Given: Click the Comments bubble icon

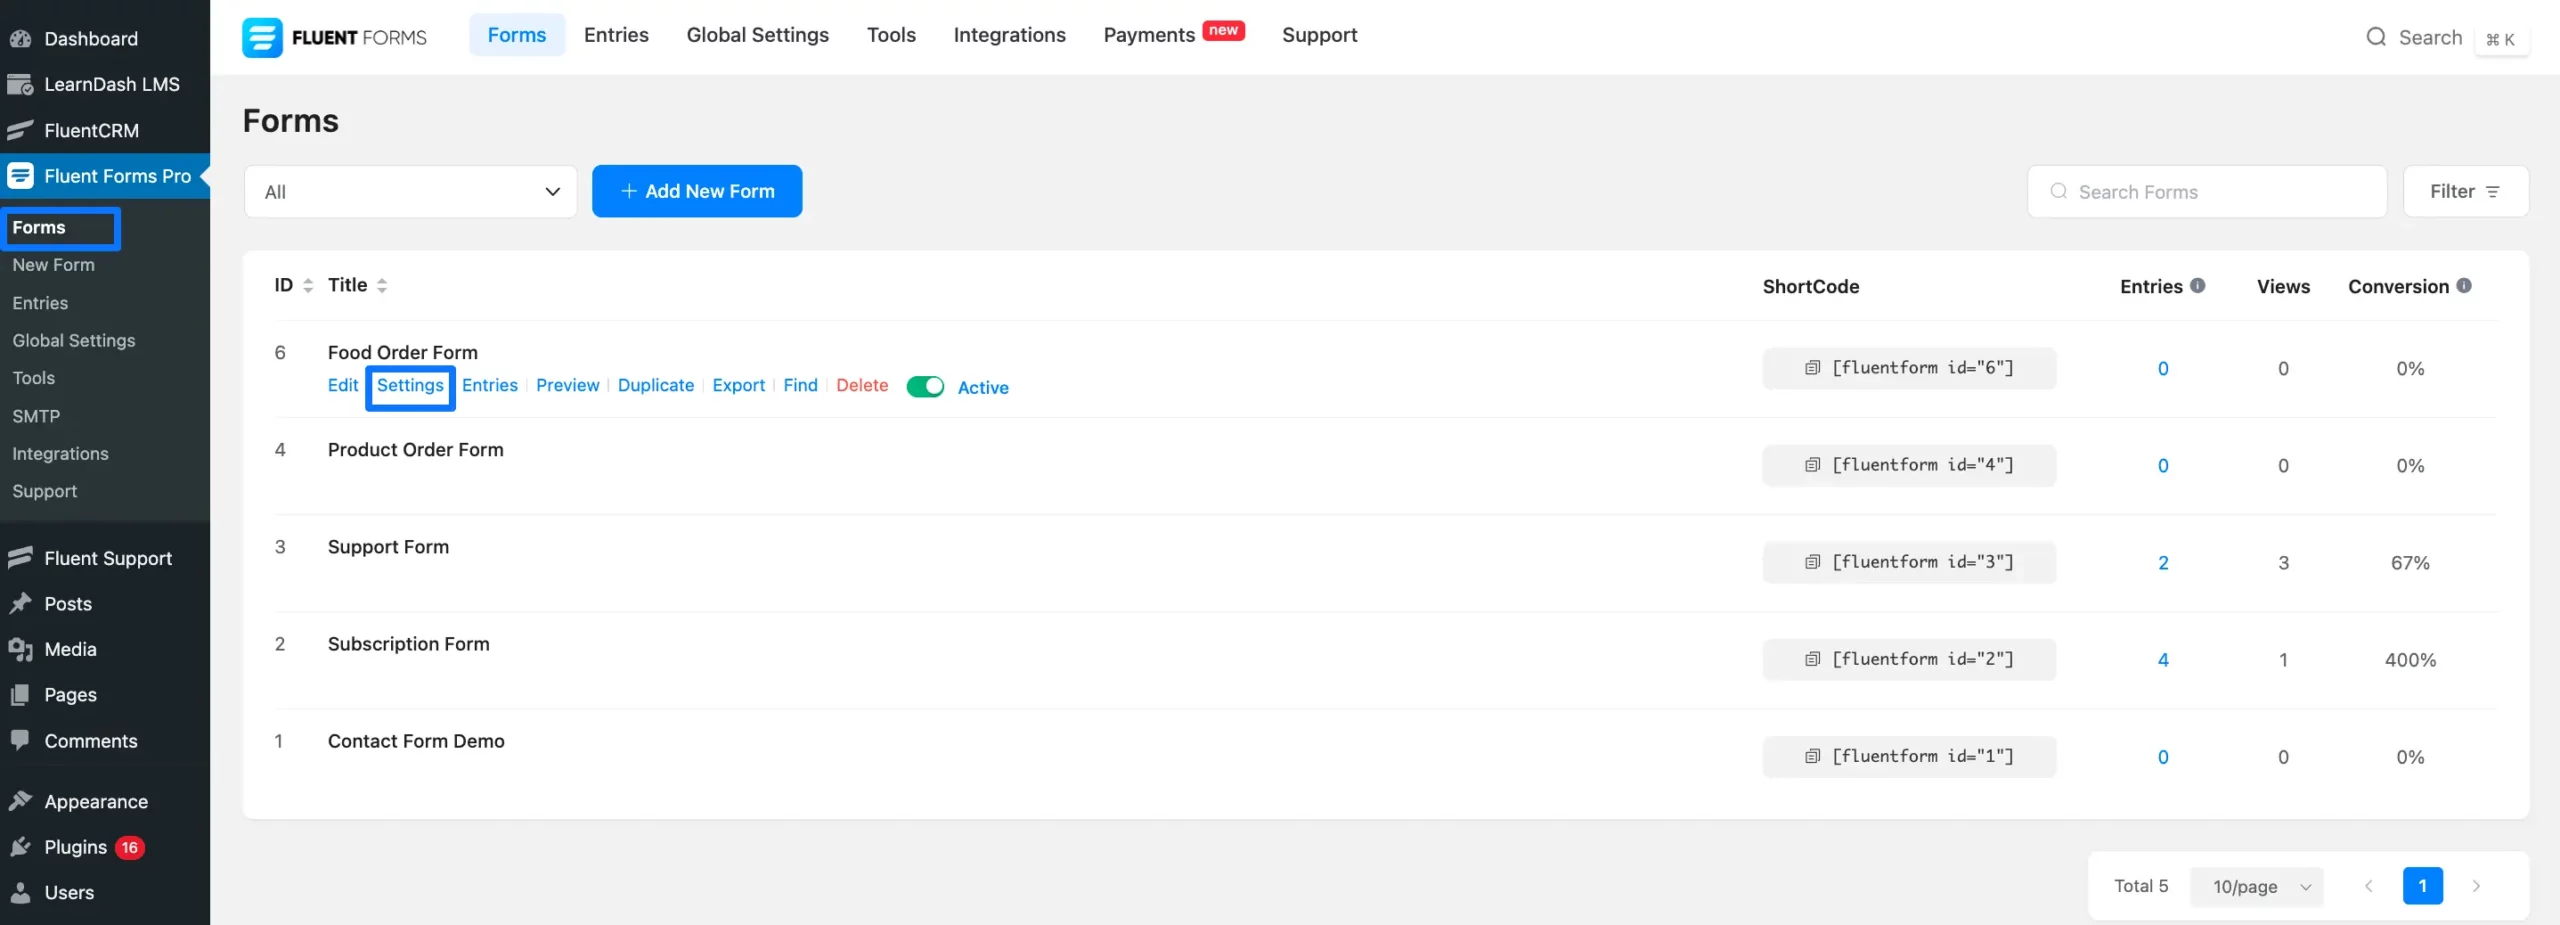Looking at the screenshot, I should [21, 741].
